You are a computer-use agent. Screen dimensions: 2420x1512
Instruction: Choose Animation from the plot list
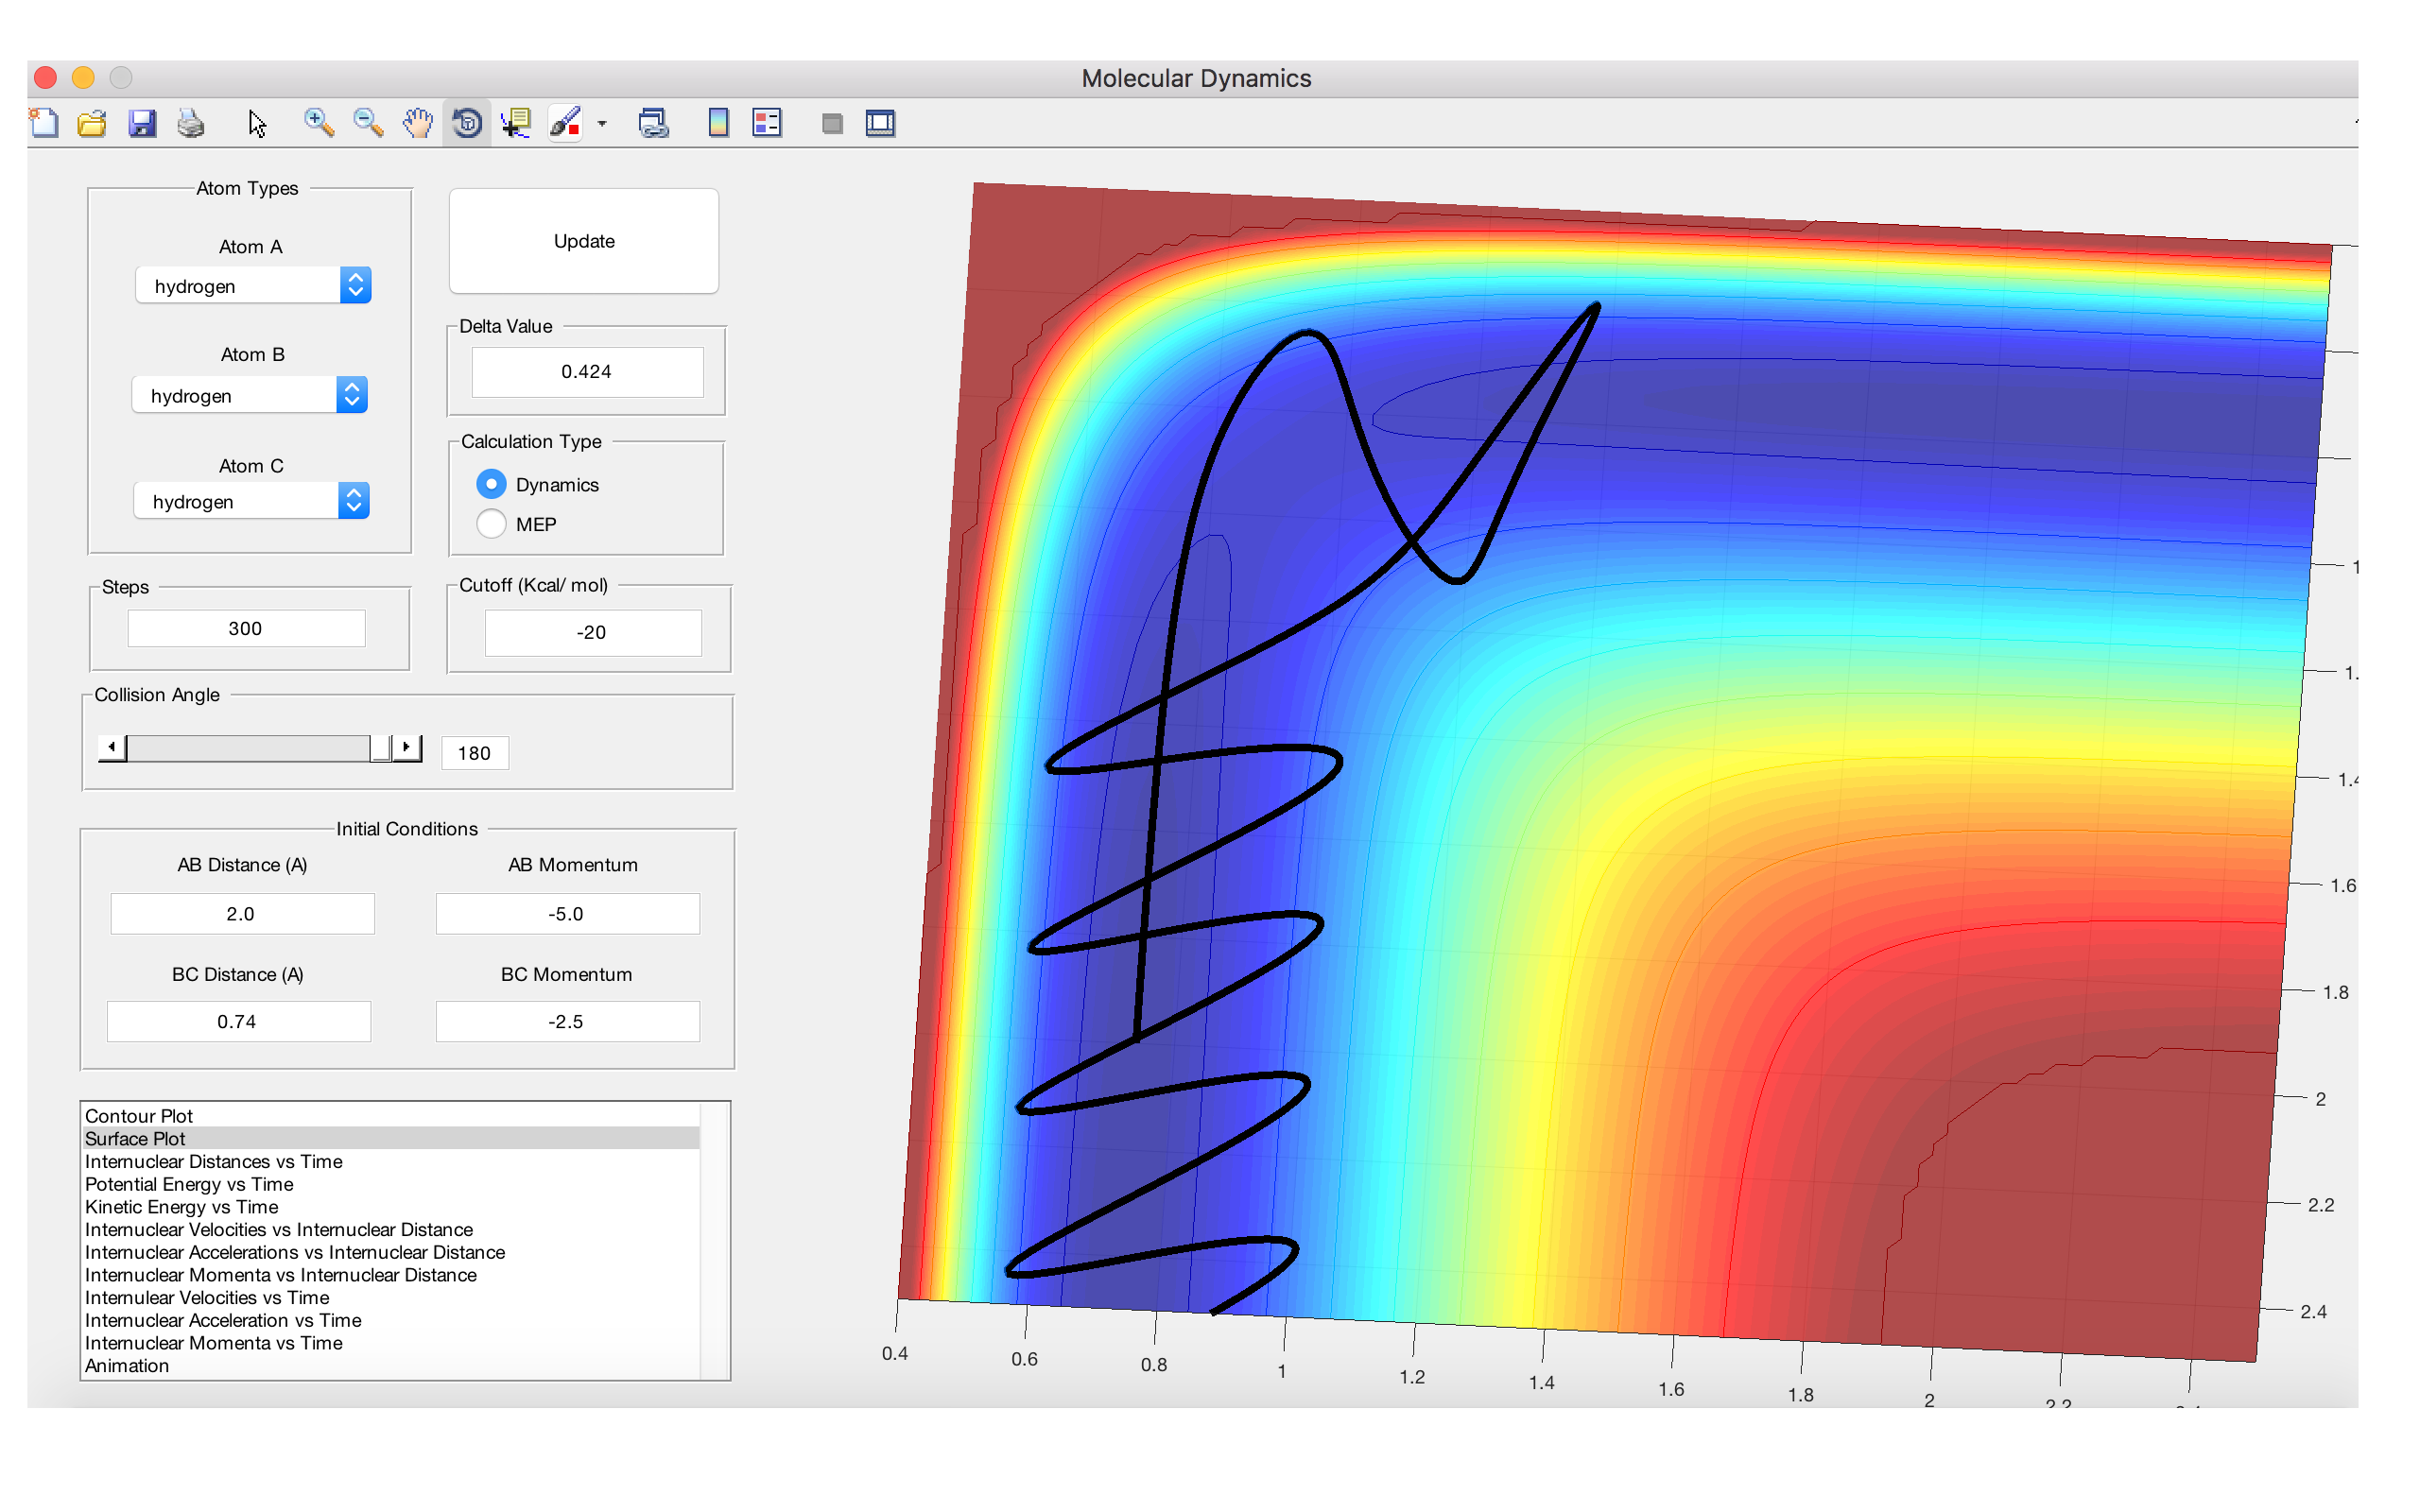(127, 1366)
